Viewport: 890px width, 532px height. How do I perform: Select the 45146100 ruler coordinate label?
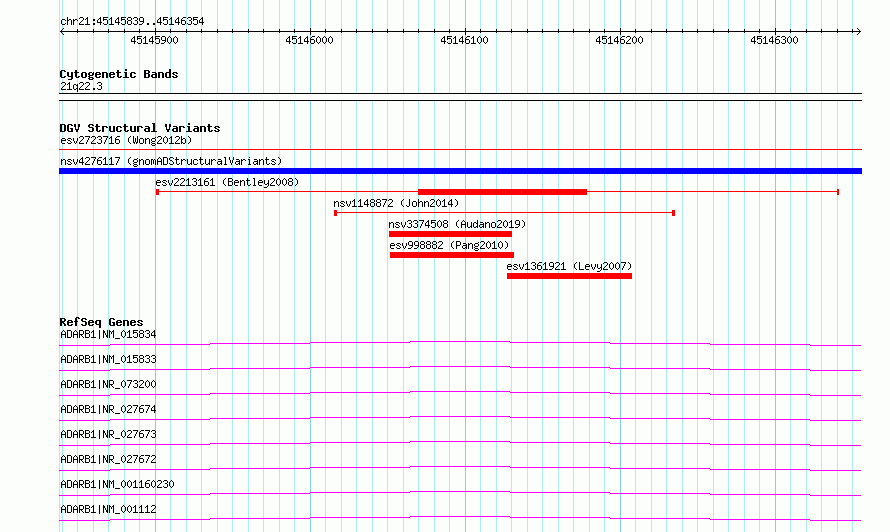click(464, 40)
